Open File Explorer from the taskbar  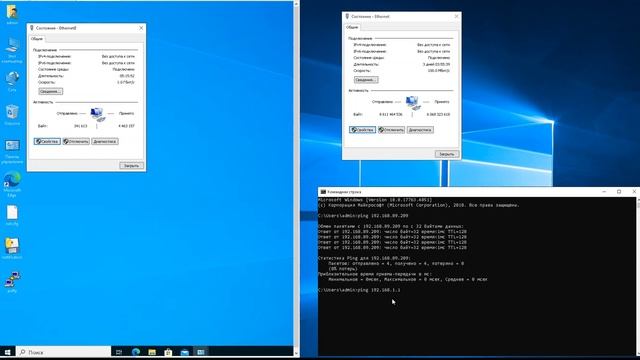coord(152,352)
